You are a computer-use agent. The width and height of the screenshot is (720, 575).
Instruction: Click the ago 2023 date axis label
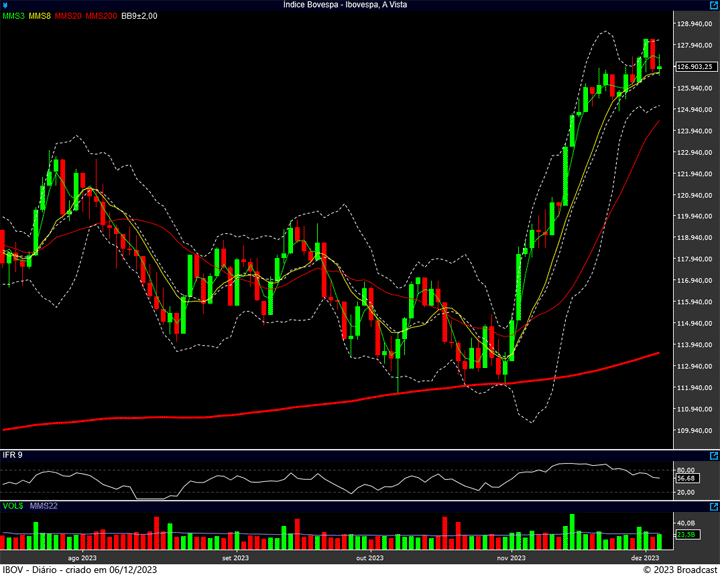(81, 557)
